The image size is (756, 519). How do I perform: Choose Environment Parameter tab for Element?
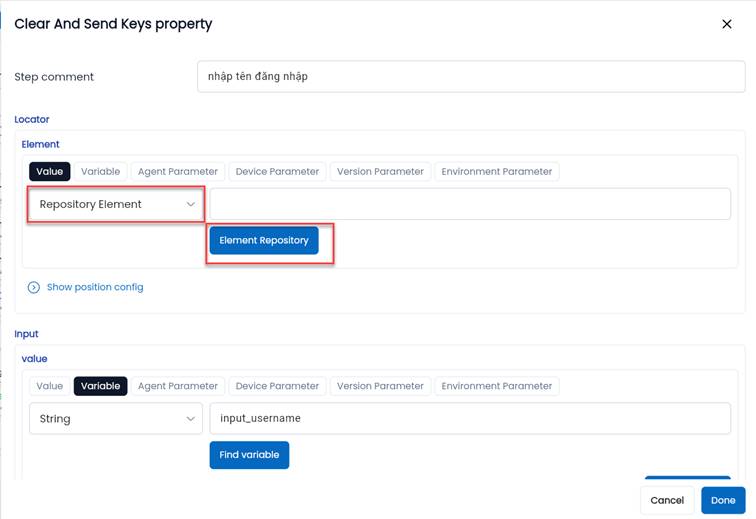coord(496,172)
